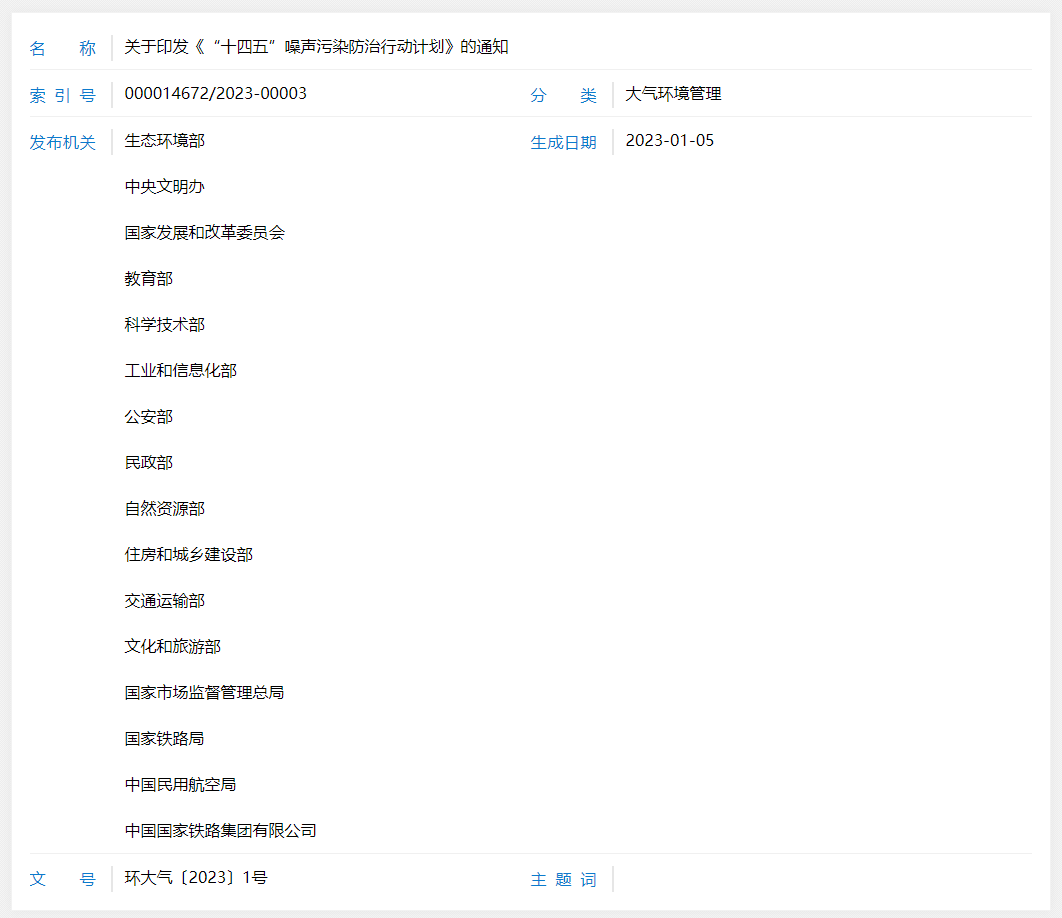
Task: Click 科学技术部 in the list
Action: pos(161,324)
